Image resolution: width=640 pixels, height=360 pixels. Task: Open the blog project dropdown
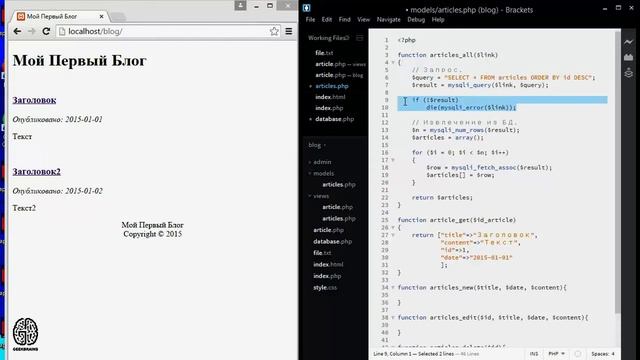317,145
